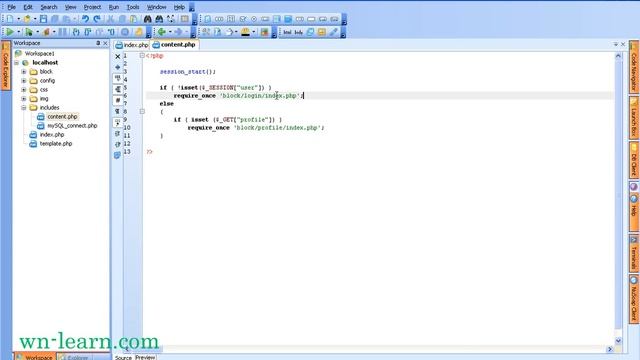Screen dimensions: 640x360
Task: Click the green back navigation arrow
Action: [x=162, y=32]
